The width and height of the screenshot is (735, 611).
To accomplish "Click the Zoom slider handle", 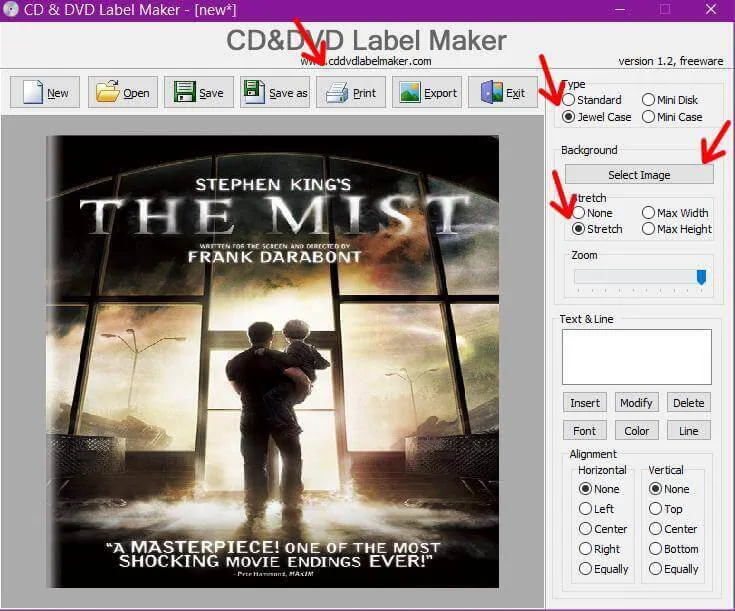I will (x=701, y=277).
